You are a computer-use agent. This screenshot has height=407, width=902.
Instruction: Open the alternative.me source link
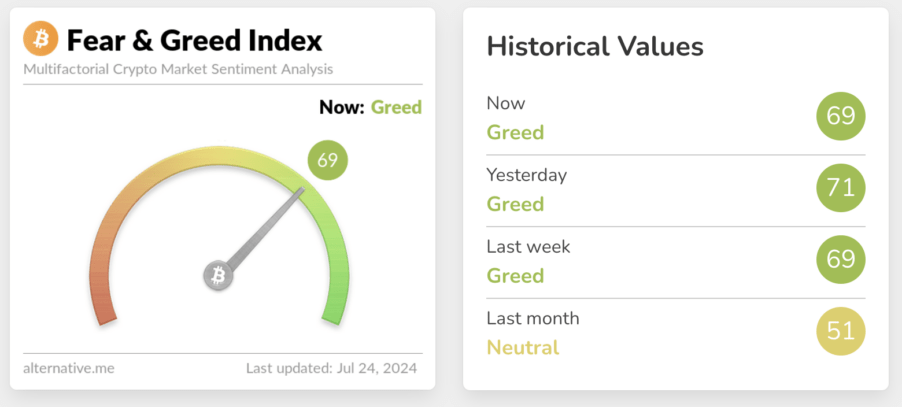pyautogui.click(x=69, y=368)
